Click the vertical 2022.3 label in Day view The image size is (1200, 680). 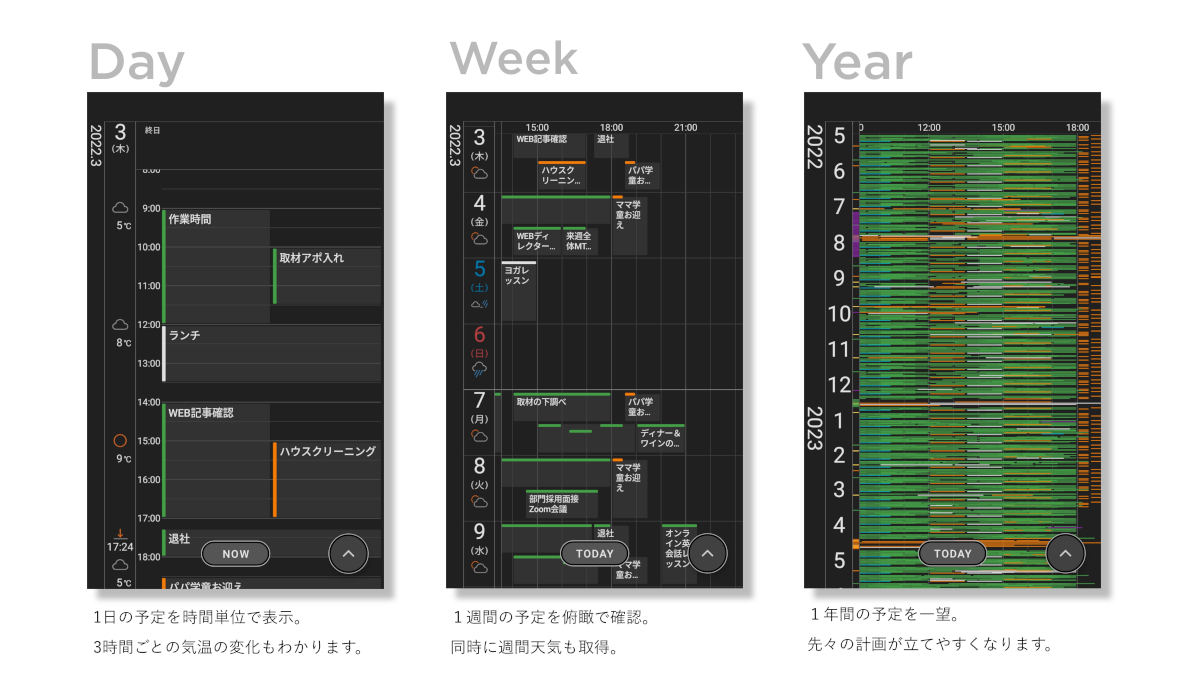[97, 146]
